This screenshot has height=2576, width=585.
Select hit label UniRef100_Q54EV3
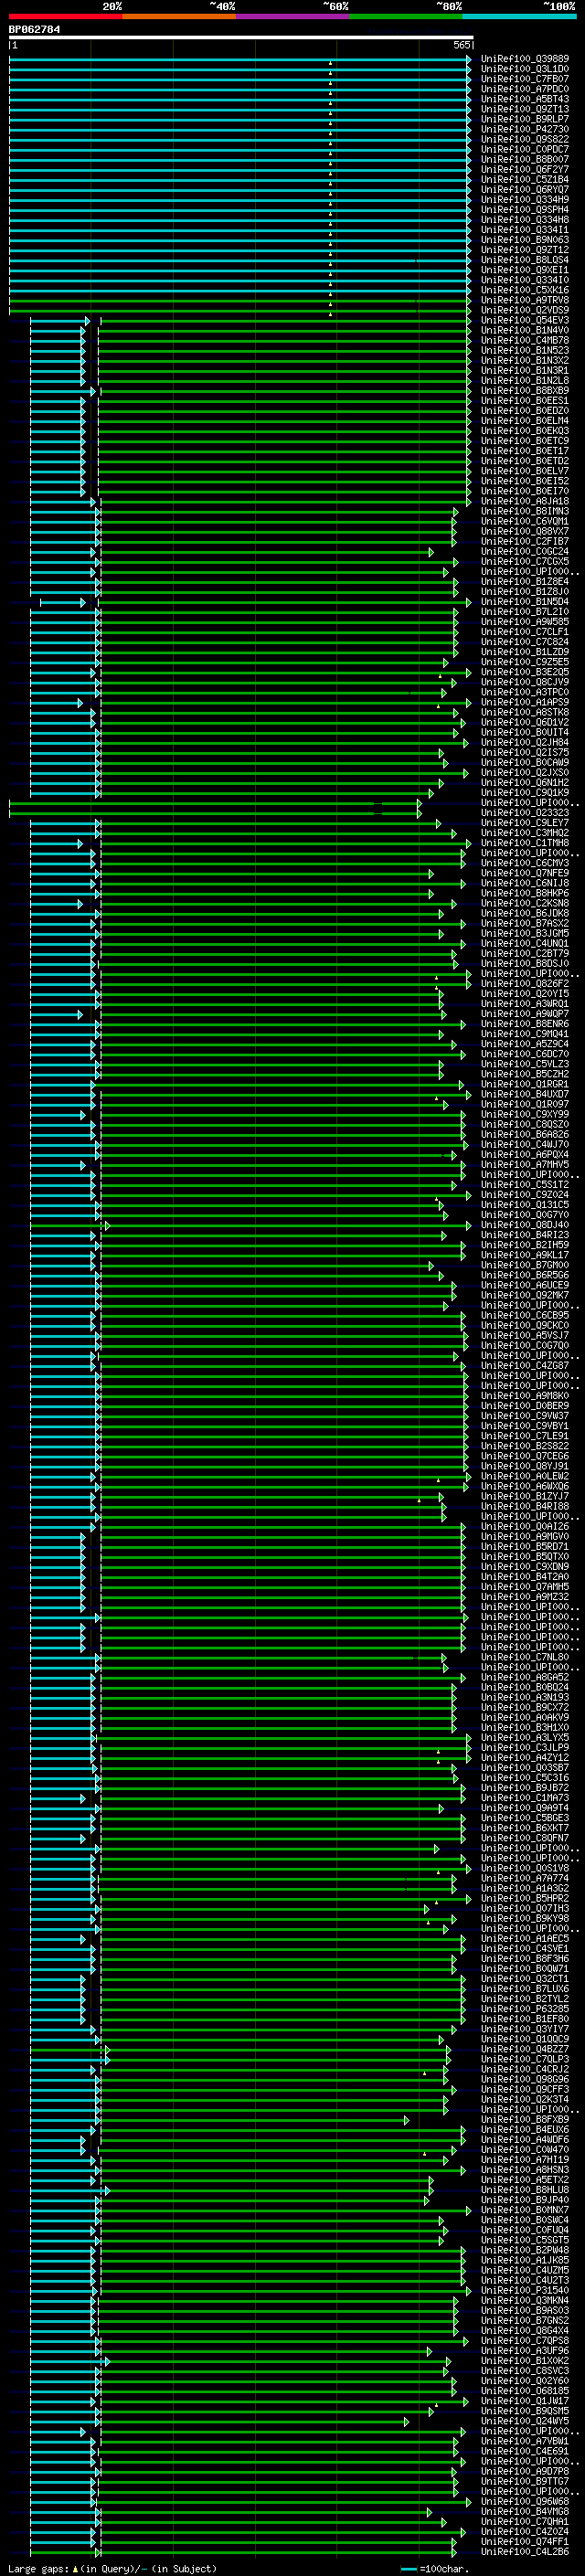coord(524,320)
